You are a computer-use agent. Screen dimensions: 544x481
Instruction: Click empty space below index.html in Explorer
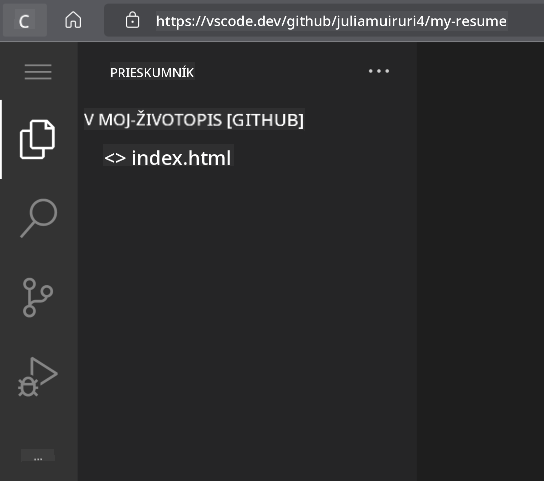tap(247, 312)
